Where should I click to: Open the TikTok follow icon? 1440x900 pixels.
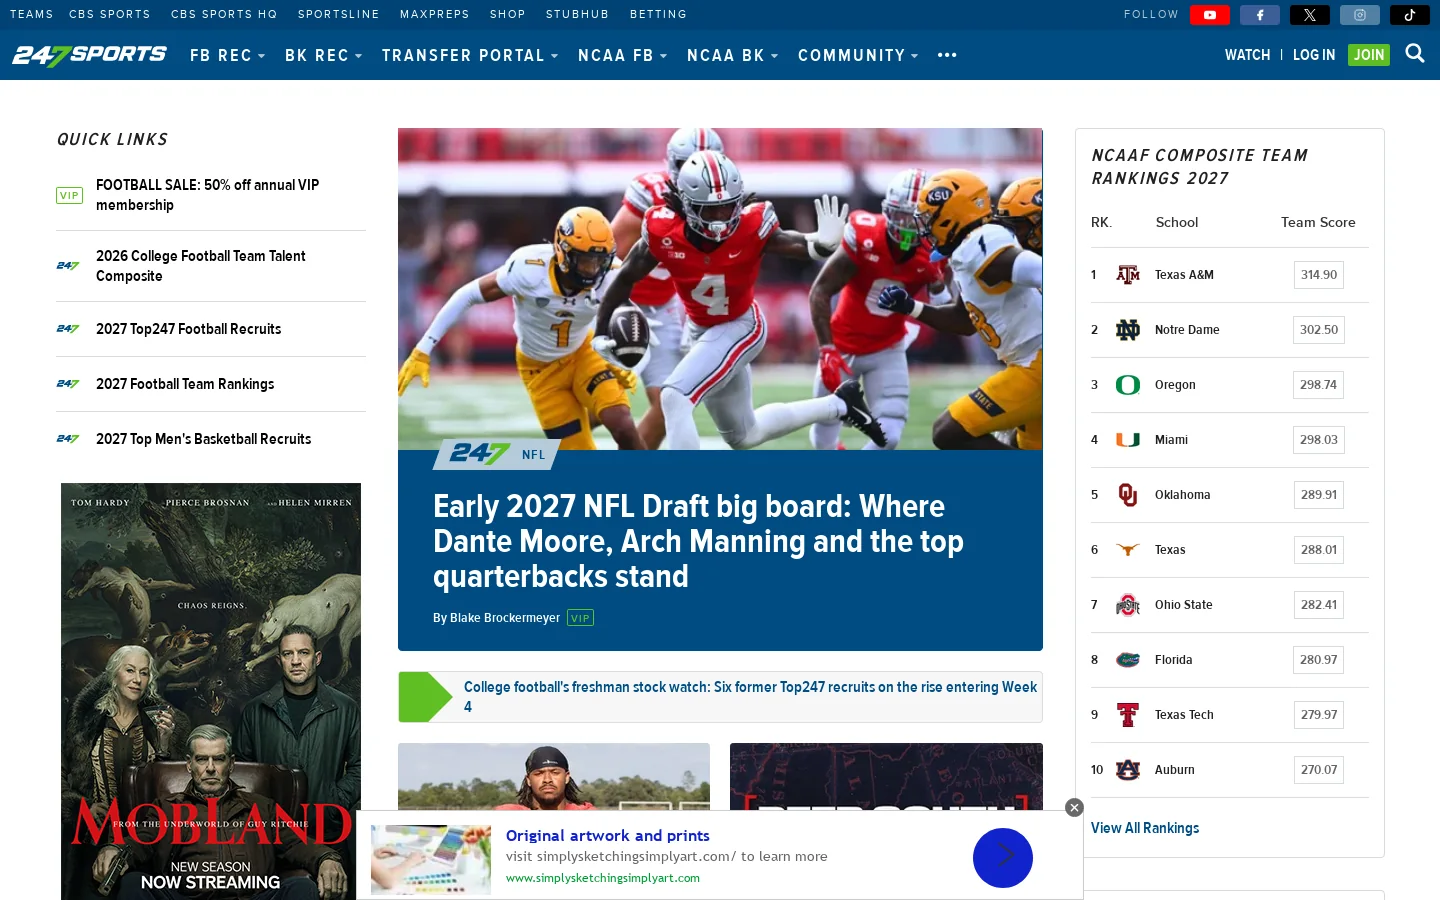point(1410,15)
